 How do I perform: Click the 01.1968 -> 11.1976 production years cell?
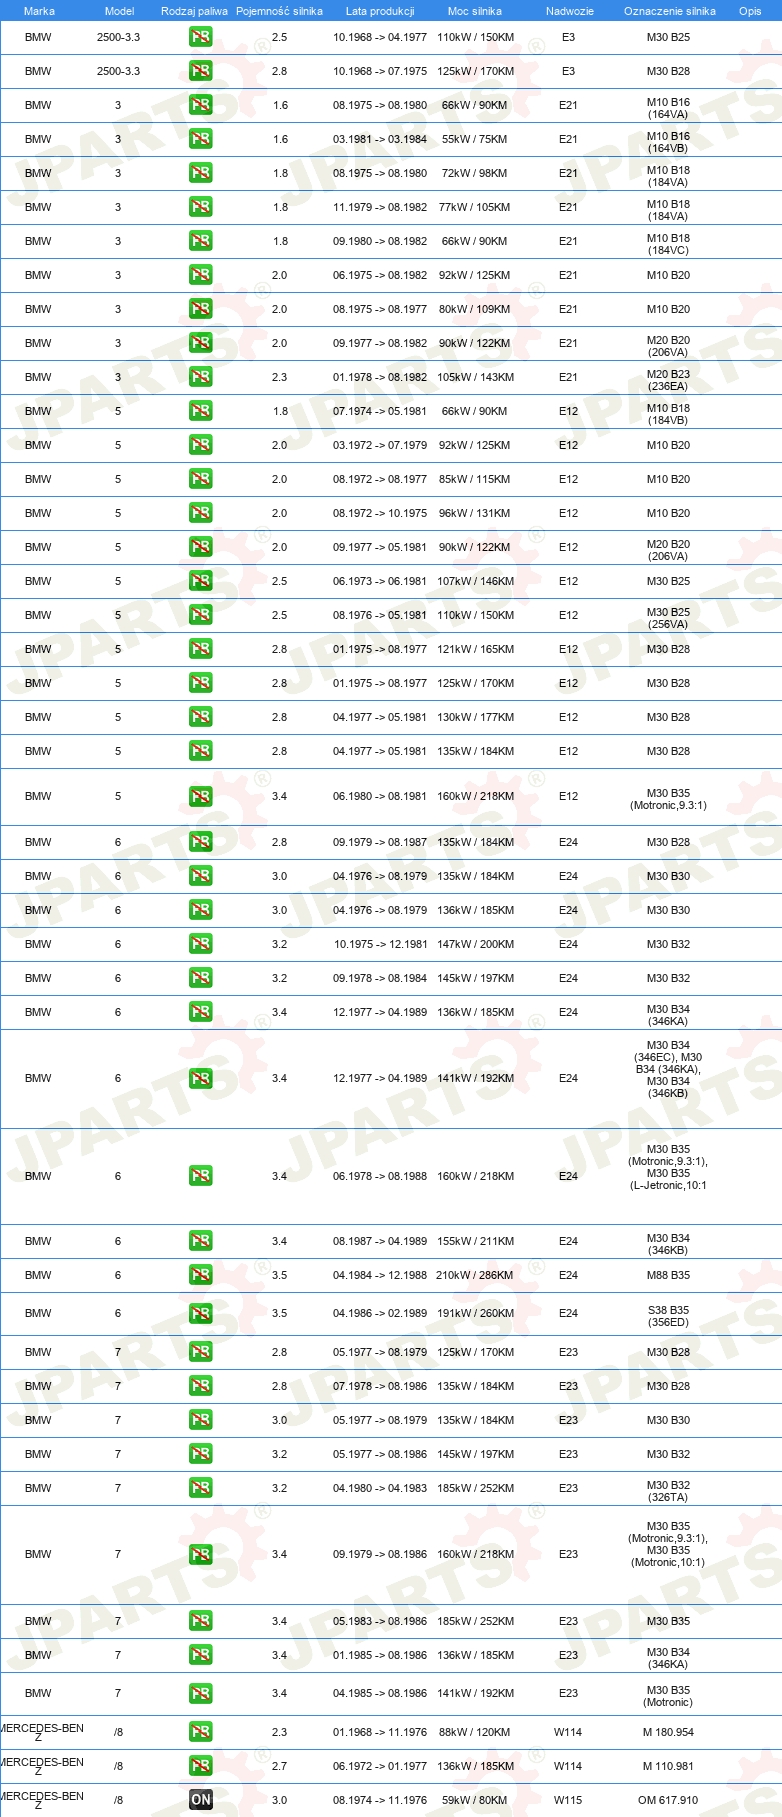380,1732
